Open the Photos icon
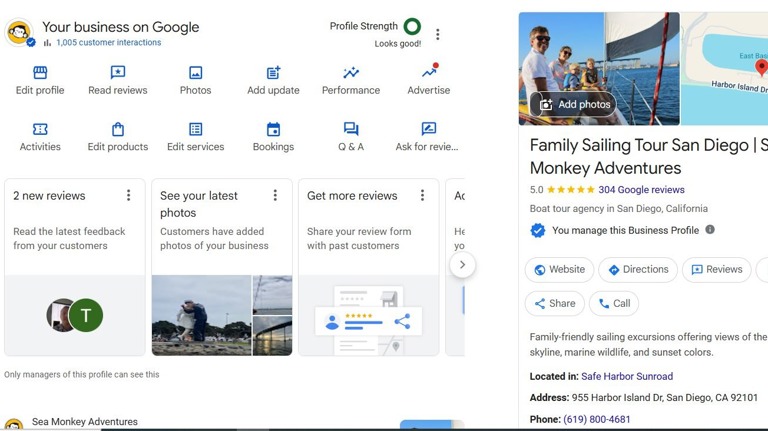Viewport: 768px width, 431px height. (195, 73)
